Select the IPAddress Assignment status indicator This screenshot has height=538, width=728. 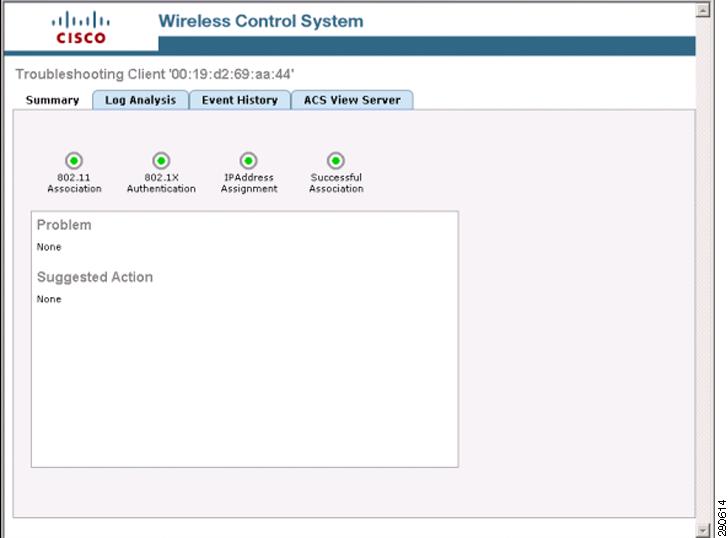[248, 161]
